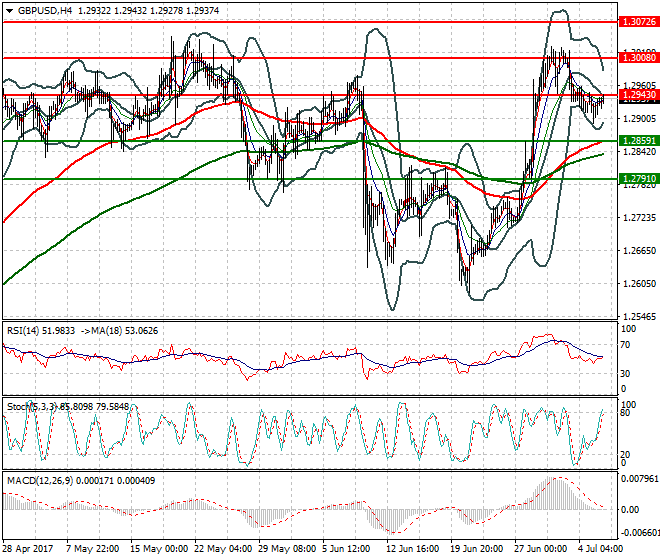Click the MACD 0.007961 scale value
Screen dimensions: 660x560
(x=640, y=479)
